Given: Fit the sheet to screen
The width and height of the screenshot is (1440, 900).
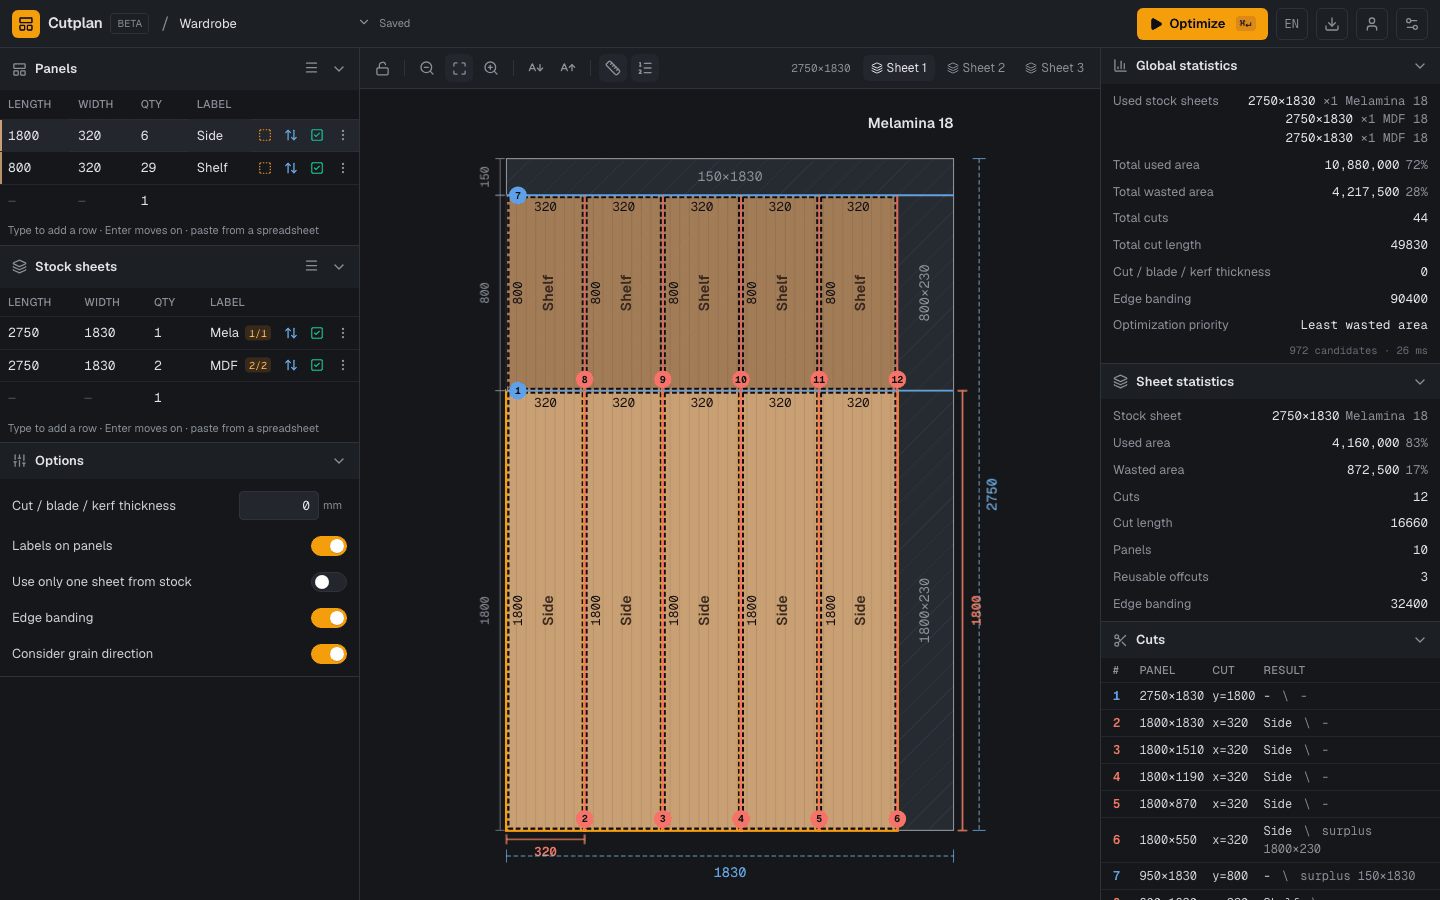Looking at the screenshot, I should (459, 68).
